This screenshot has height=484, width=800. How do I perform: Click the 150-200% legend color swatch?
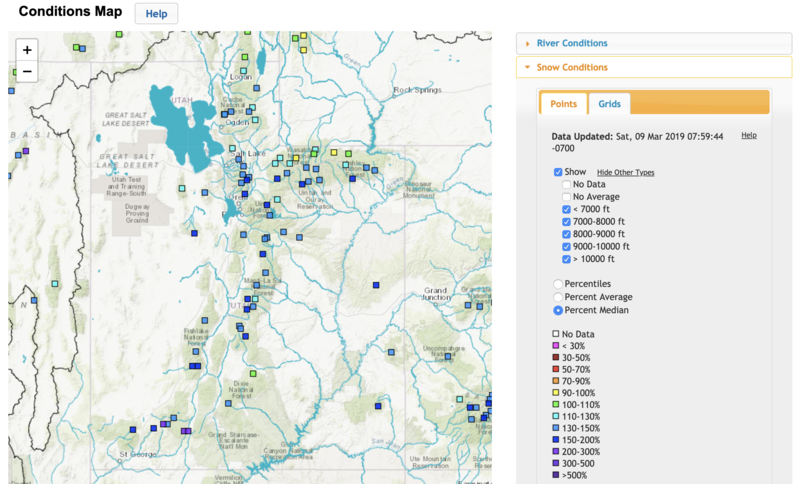557,438
